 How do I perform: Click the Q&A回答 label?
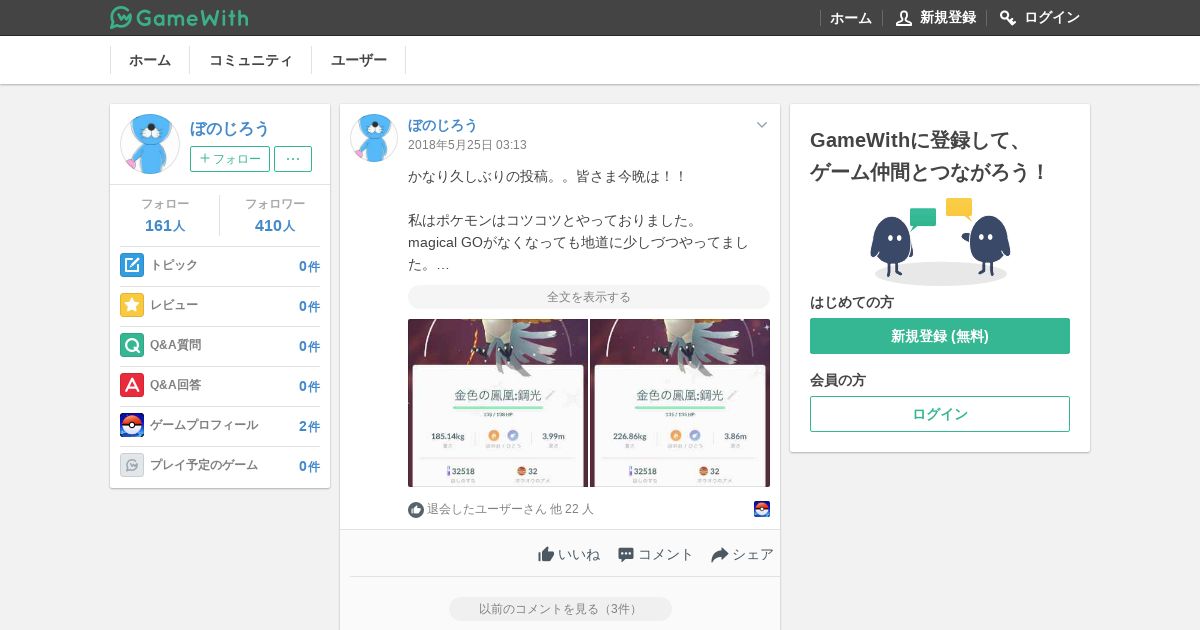(x=176, y=385)
